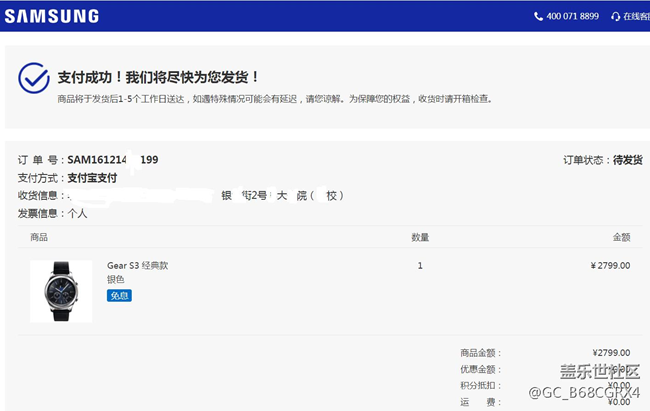The width and height of the screenshot is (650, 411).
Task: Open the 在线客服 online service link
Action: tap(636, 16)
